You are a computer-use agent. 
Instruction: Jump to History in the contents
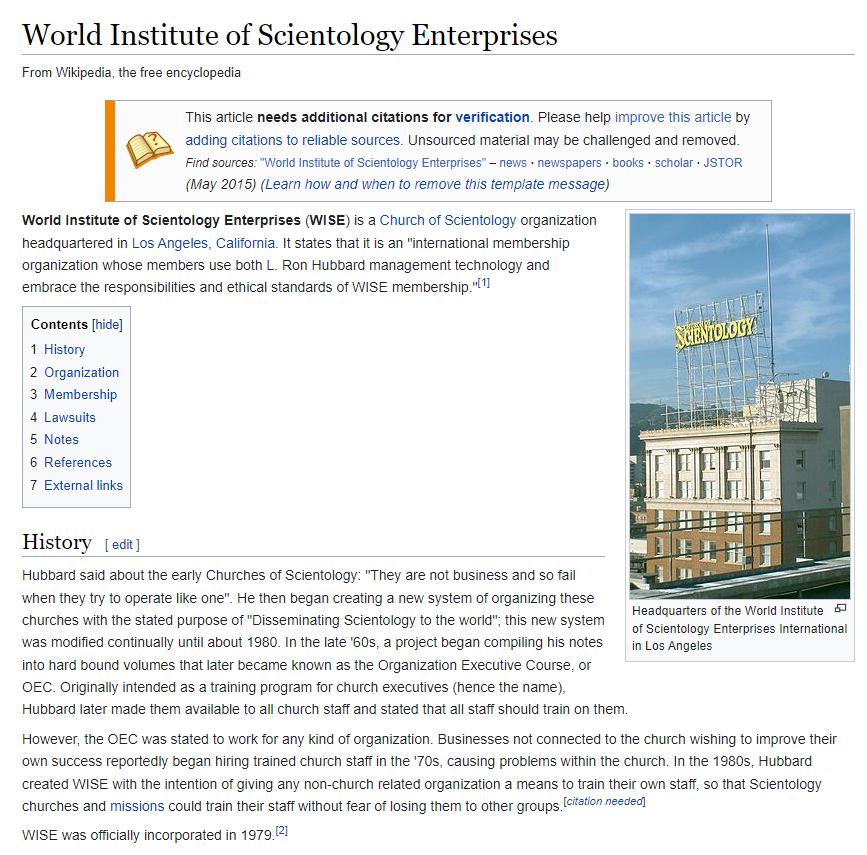coord(64,350)
